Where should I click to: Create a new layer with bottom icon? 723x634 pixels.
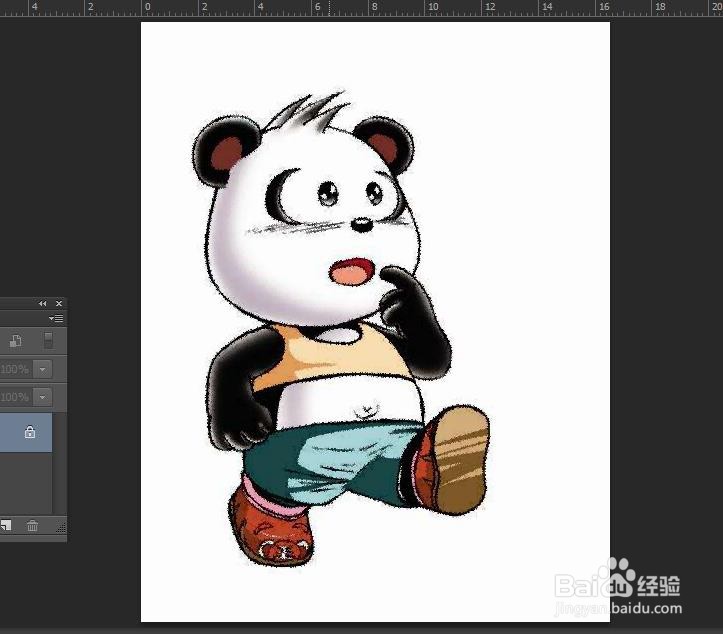6,525
